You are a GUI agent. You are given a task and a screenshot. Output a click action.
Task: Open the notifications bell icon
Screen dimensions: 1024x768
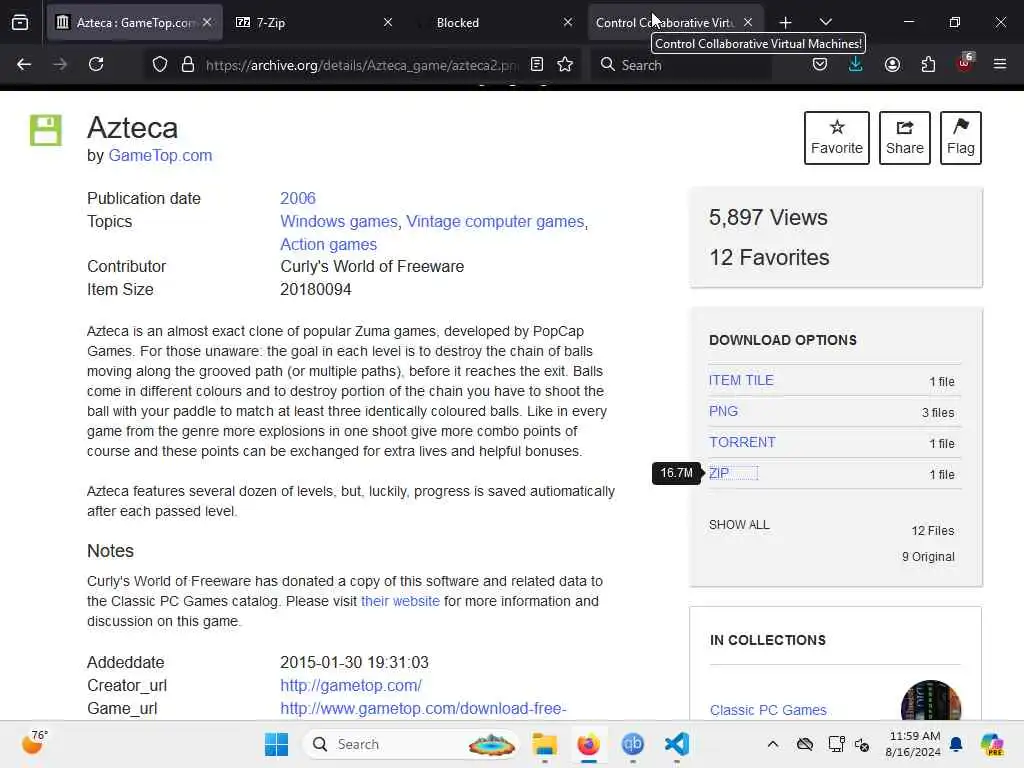[956, 744]
